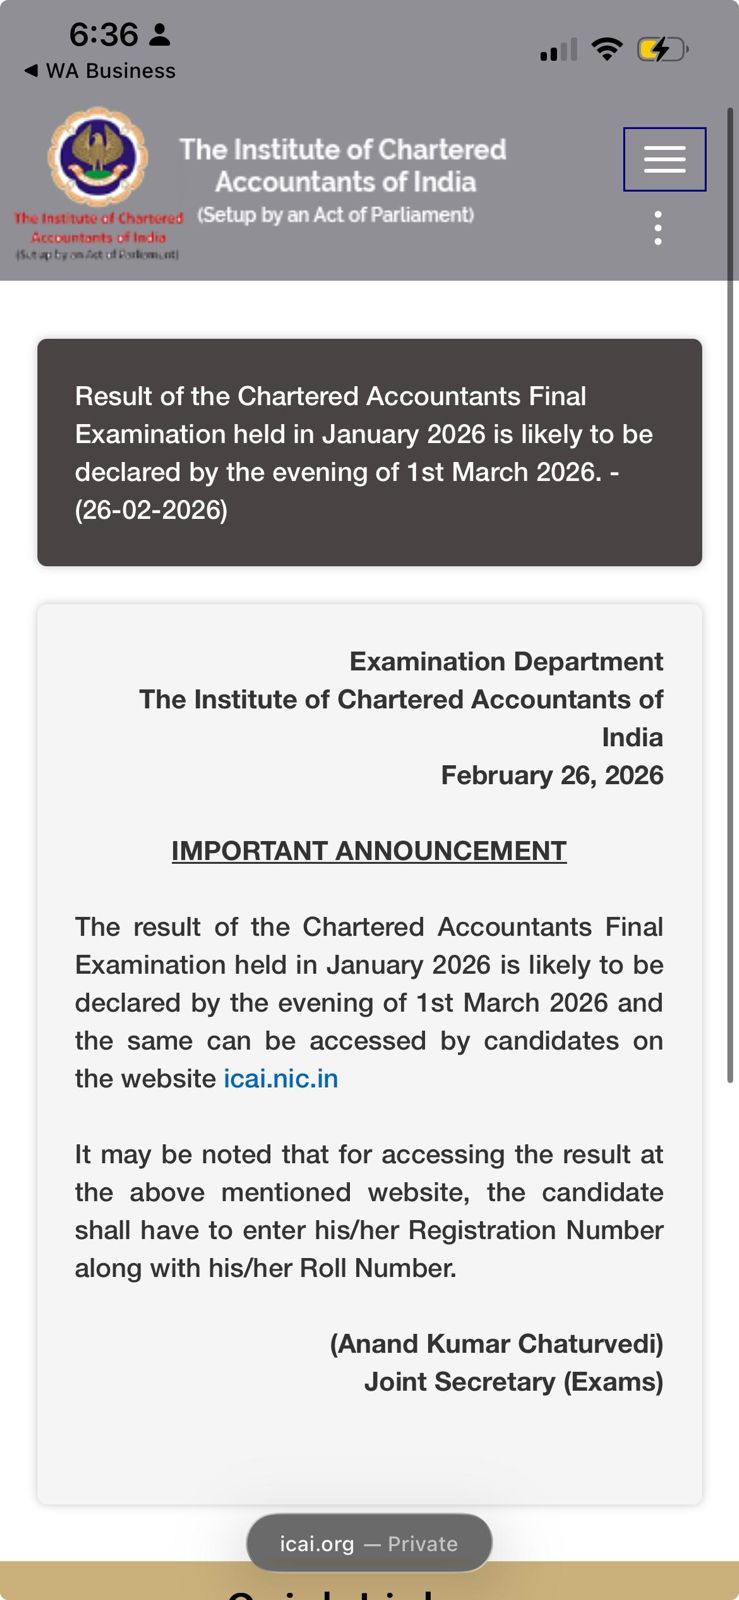Viewport: 739px width, 1600px height.
Task: Open the three-dot overflow menu
Action: coord(657,227)
